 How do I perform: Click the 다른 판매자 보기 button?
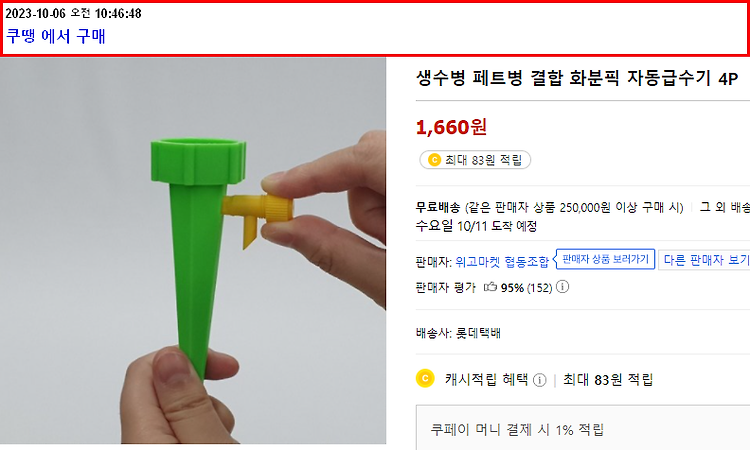705,260
